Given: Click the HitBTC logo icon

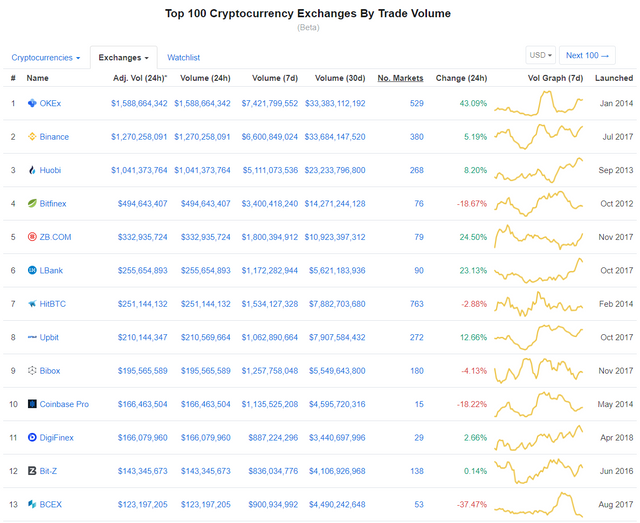Looking at the screenshot, I should click(x=32, y=304).
